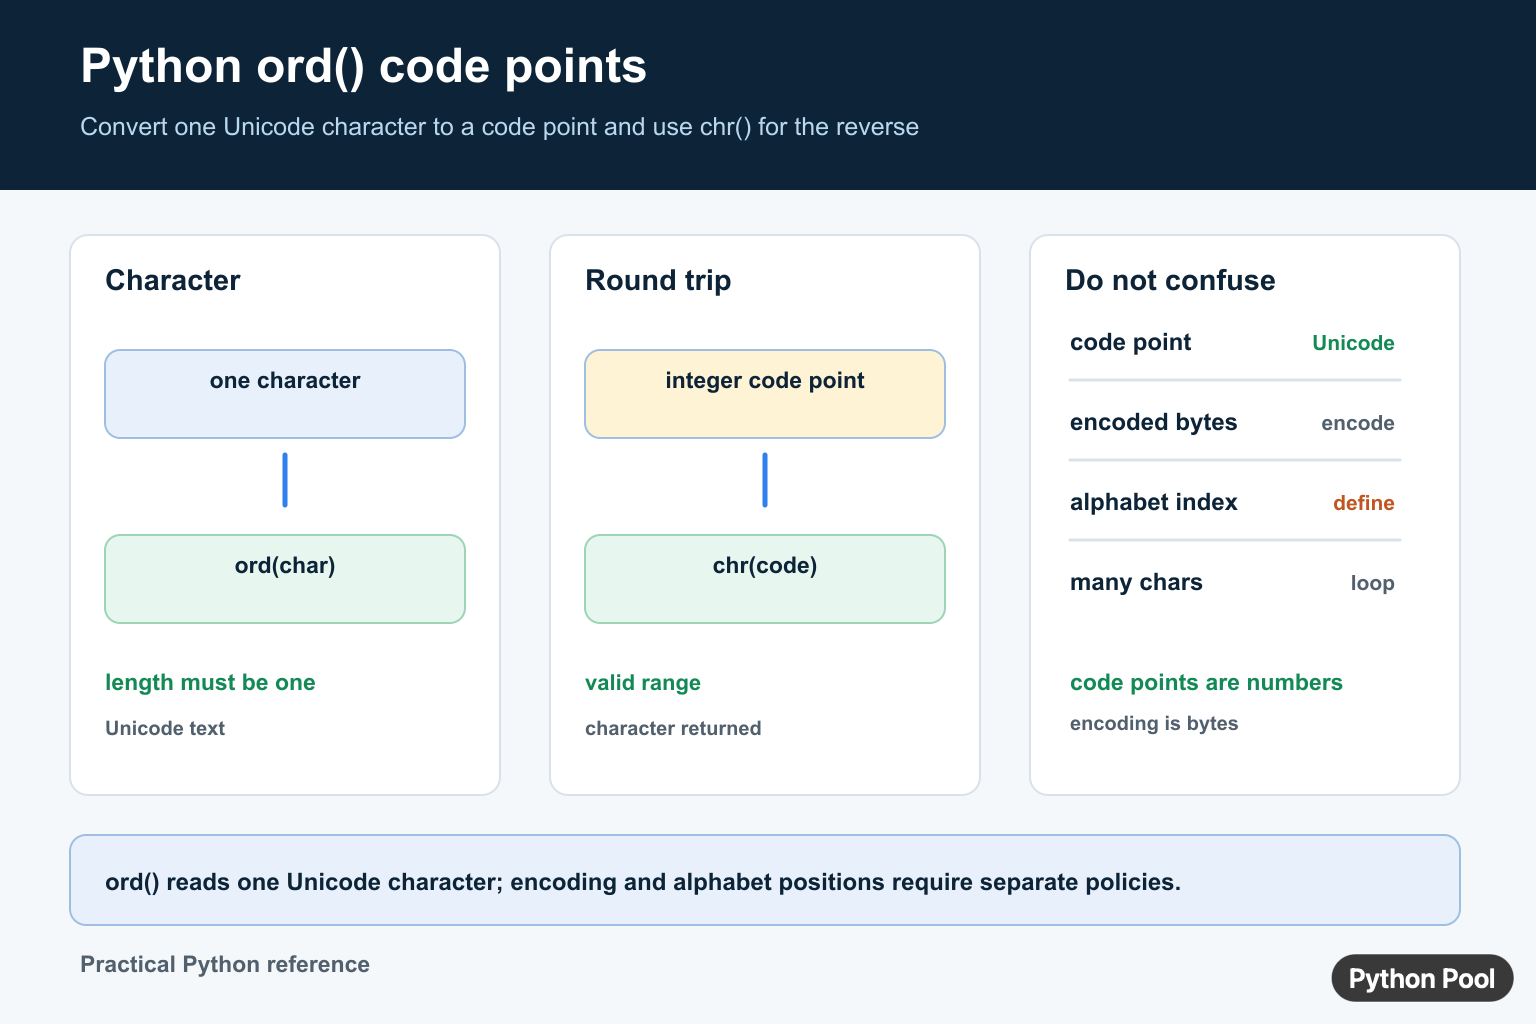
Task: Click the orange define label
Action: tap(1363, 503)
